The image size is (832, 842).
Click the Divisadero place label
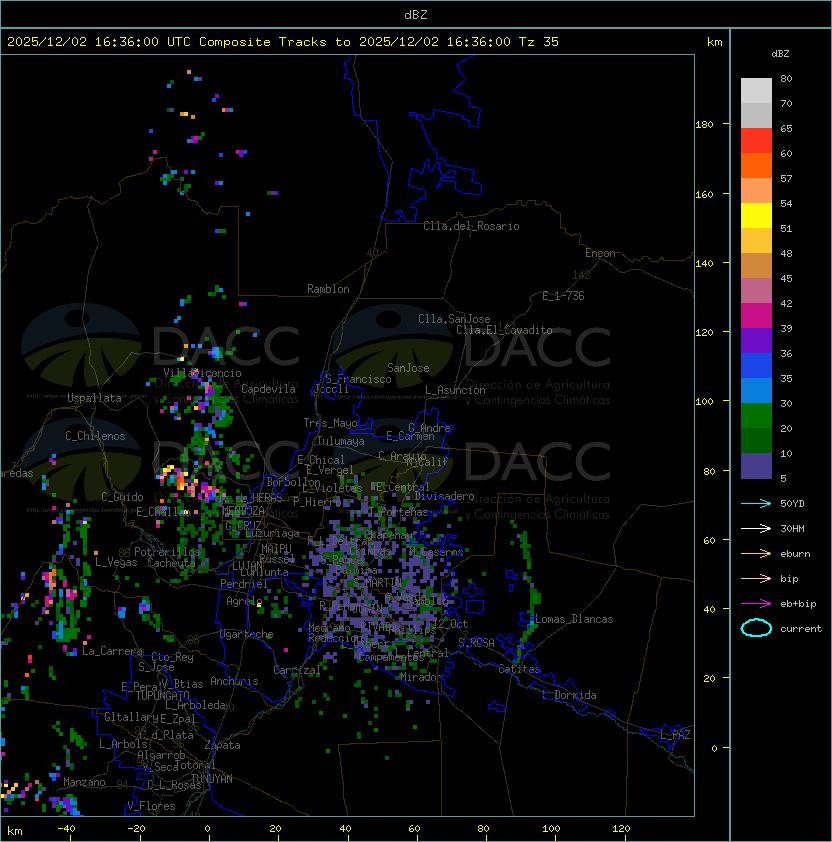[x=445, y=496]
